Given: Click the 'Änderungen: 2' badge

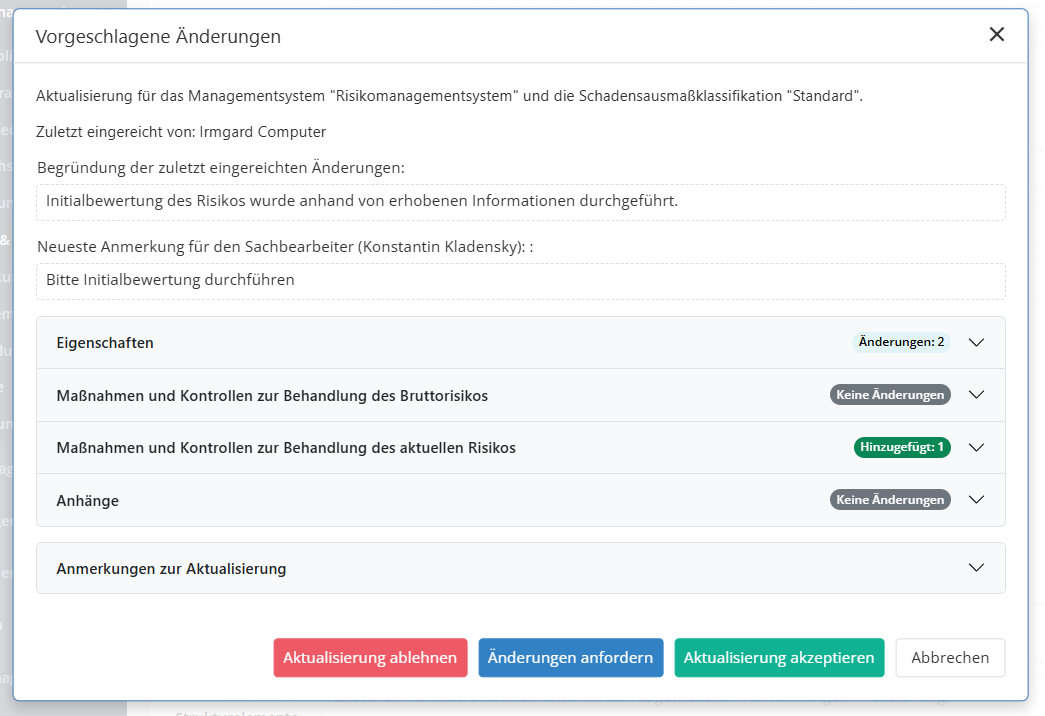Looking at the screenshot, I should (901, 342).
